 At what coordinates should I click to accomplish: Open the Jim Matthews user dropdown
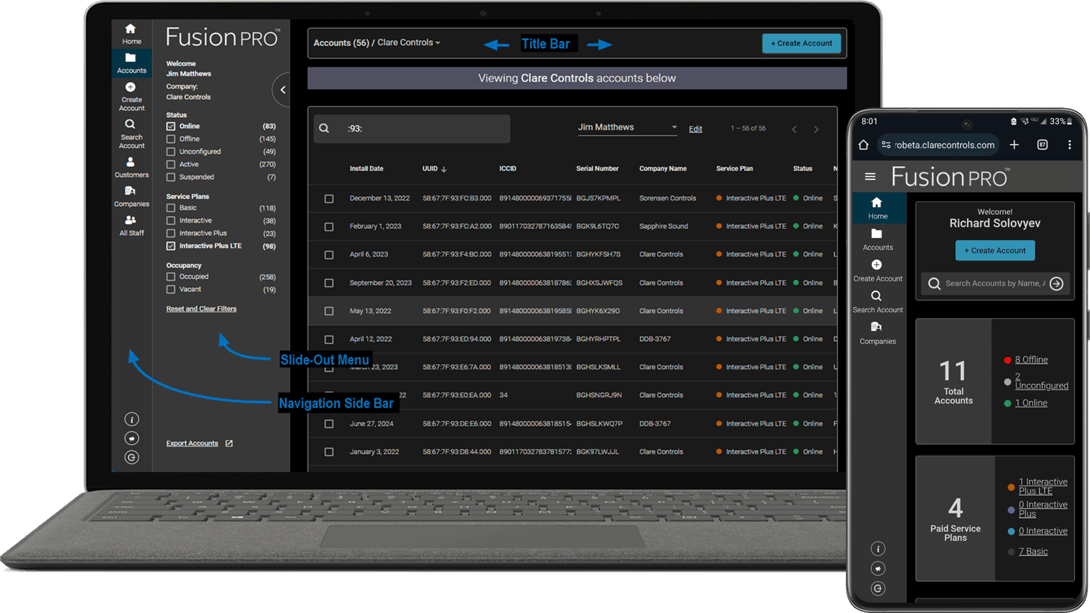(x=628, y=128)
